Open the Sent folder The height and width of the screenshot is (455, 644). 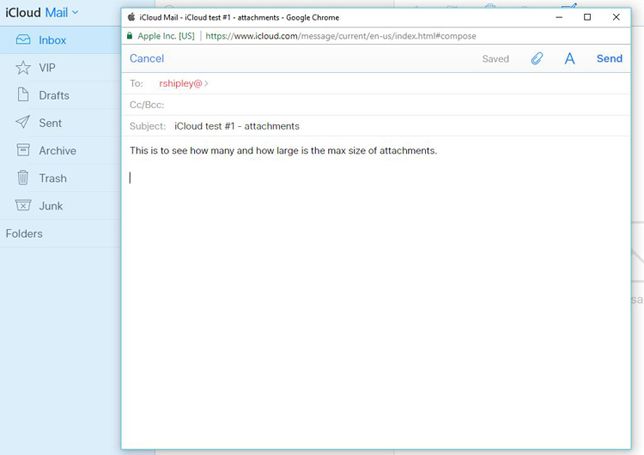(x=60, y=123)
